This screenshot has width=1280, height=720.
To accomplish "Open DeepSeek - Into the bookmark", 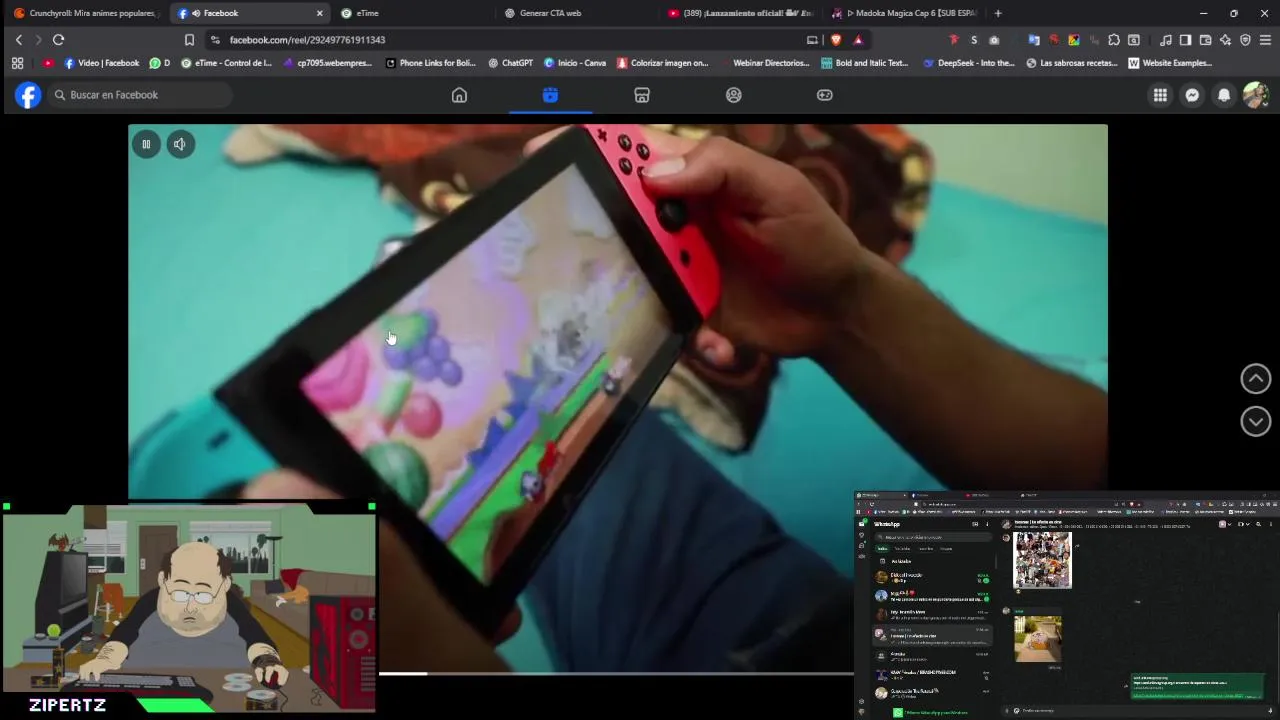I will pyautogui.click(x=968, y=63).
